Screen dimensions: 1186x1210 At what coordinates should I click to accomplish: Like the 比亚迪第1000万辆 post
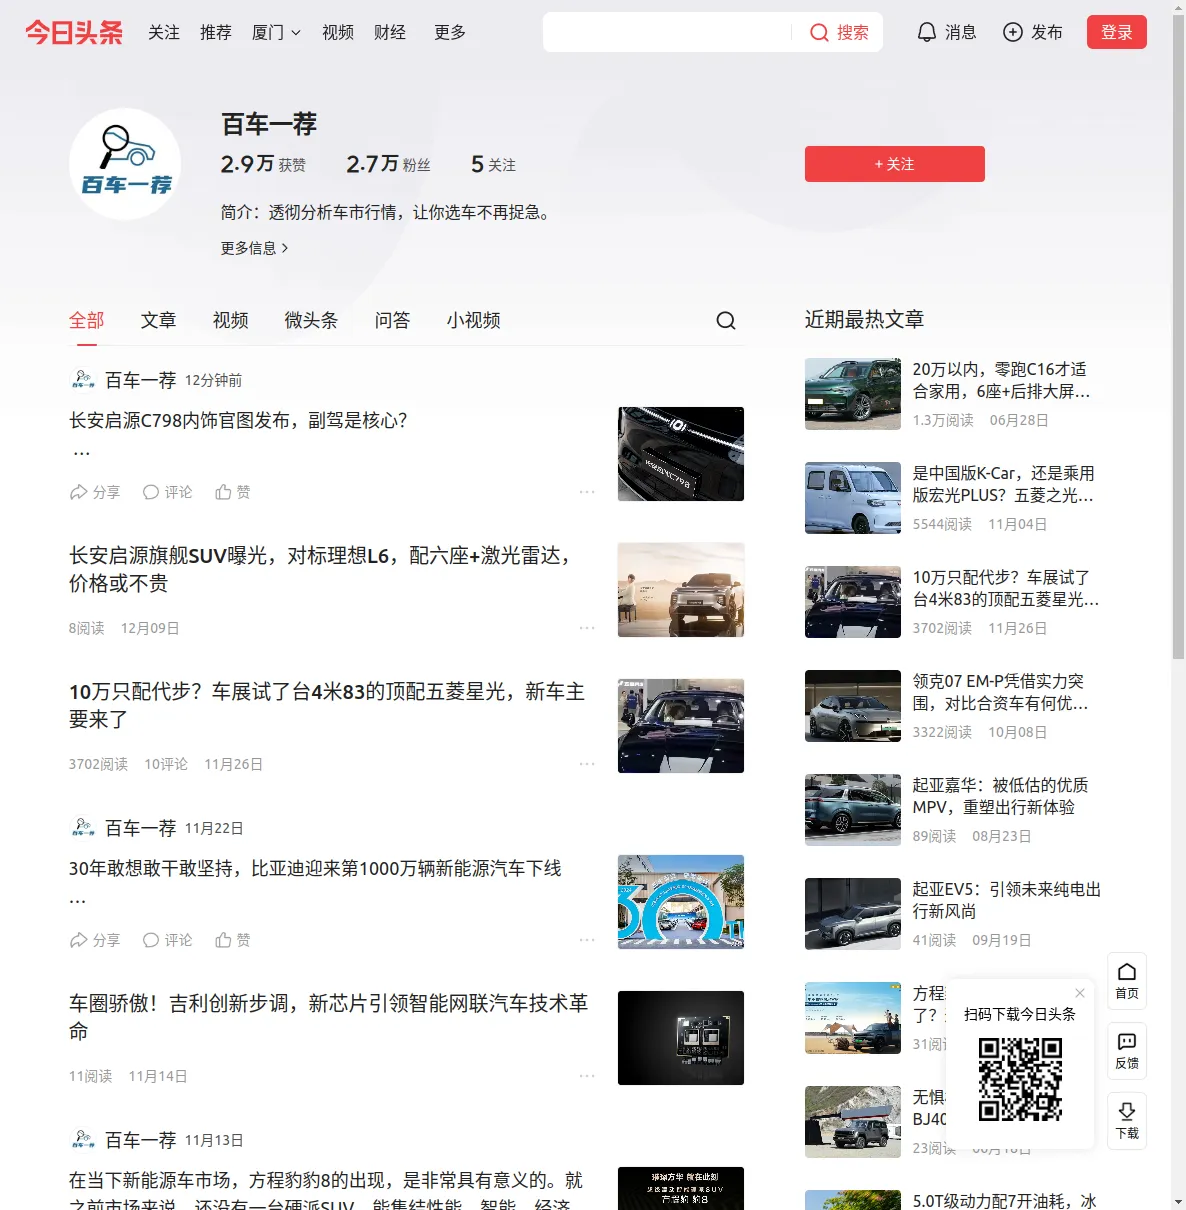(233, 940)
